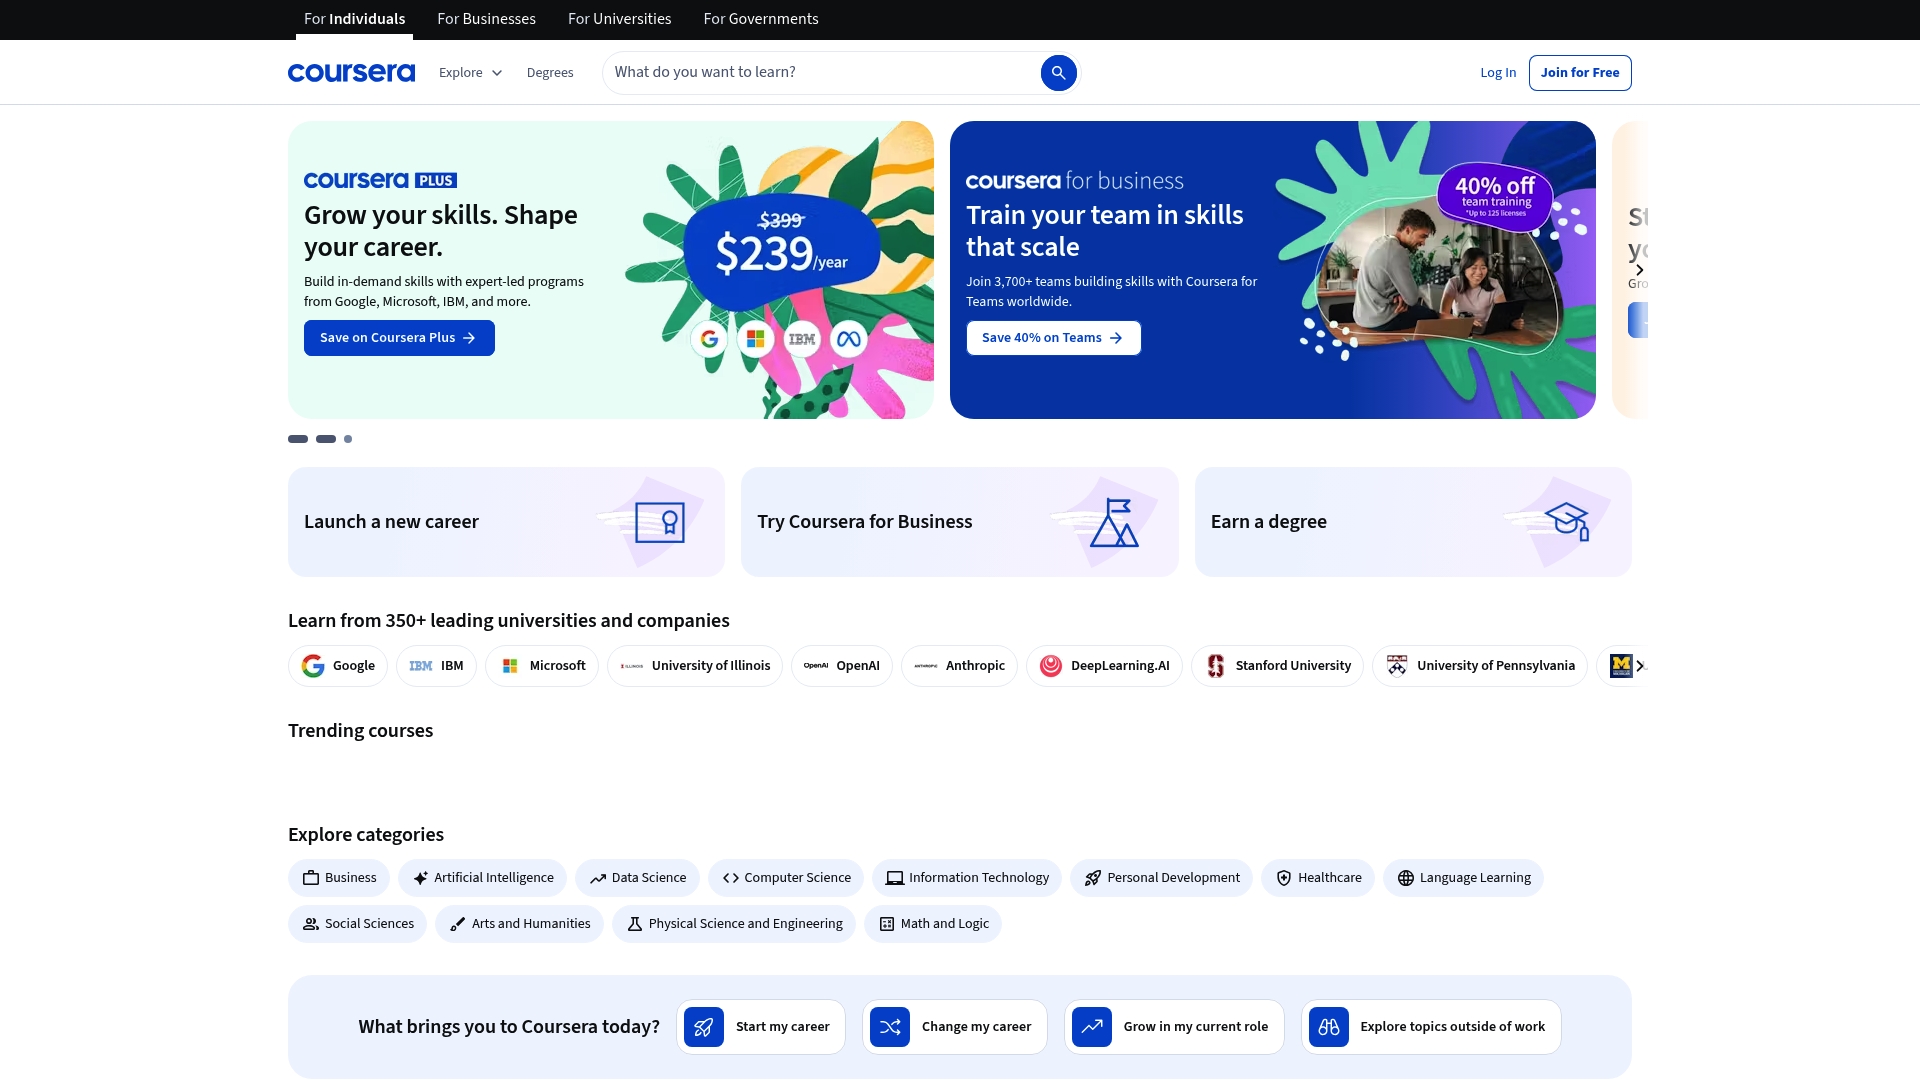The height and width of the screenshot is (1080, 1920).
Task: Choose the Data Science category
Action: 638,878
